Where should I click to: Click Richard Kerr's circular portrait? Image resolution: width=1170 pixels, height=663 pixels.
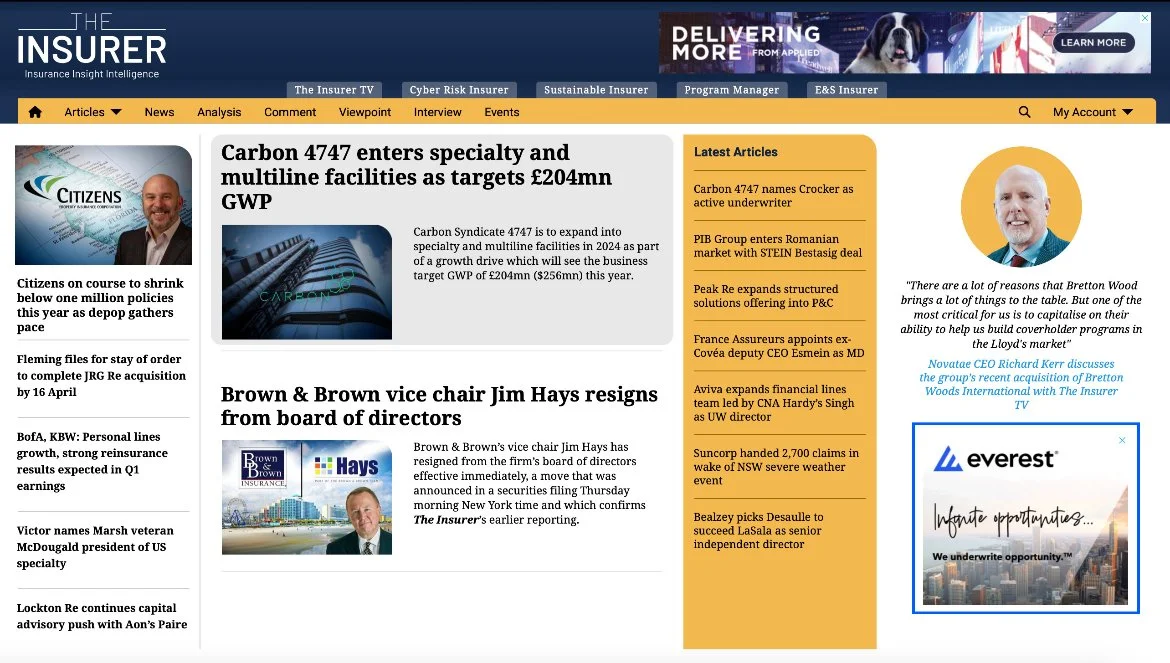point(1021,207)
